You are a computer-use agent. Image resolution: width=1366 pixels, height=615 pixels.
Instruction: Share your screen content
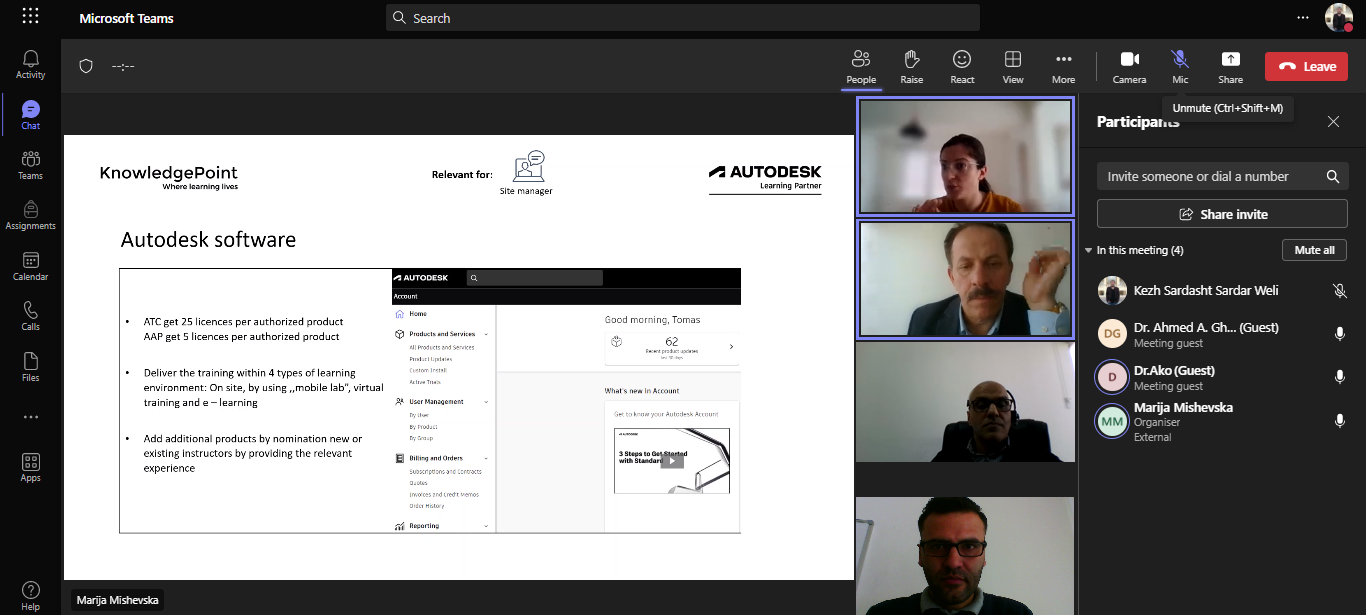coord(1230,67)
